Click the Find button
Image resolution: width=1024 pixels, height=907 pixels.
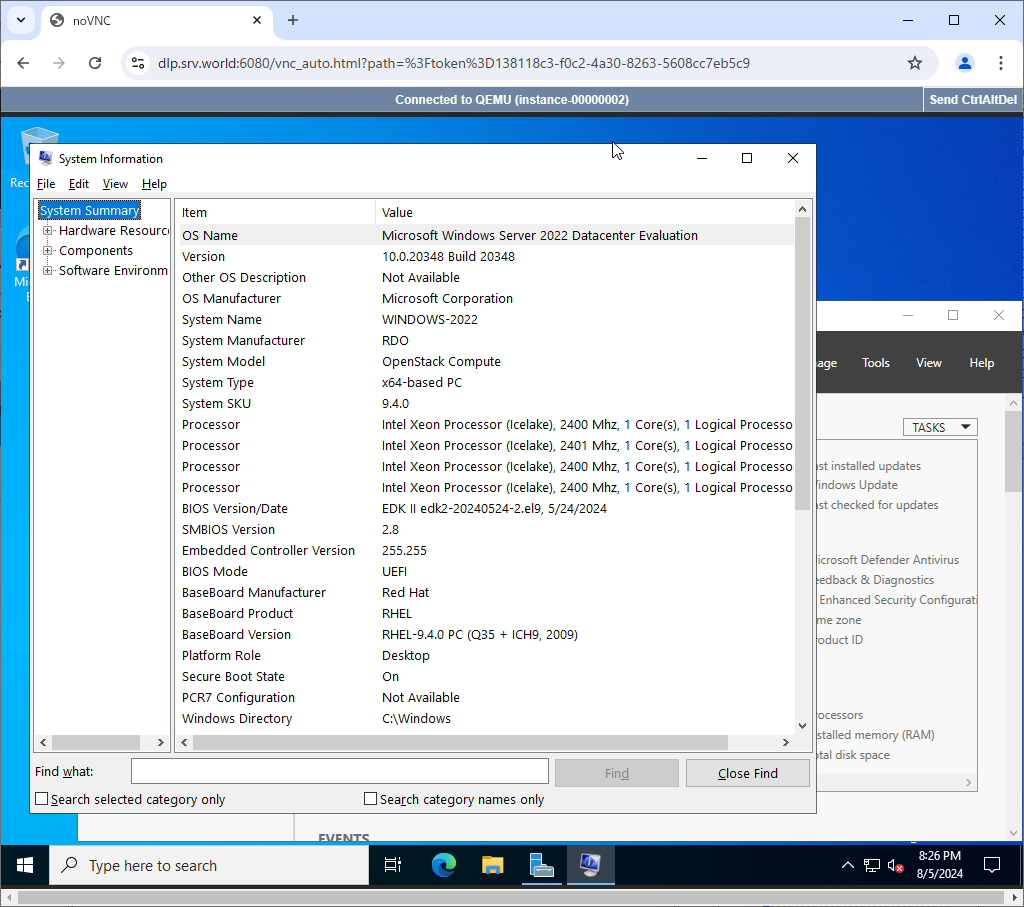tap(616, 773)
